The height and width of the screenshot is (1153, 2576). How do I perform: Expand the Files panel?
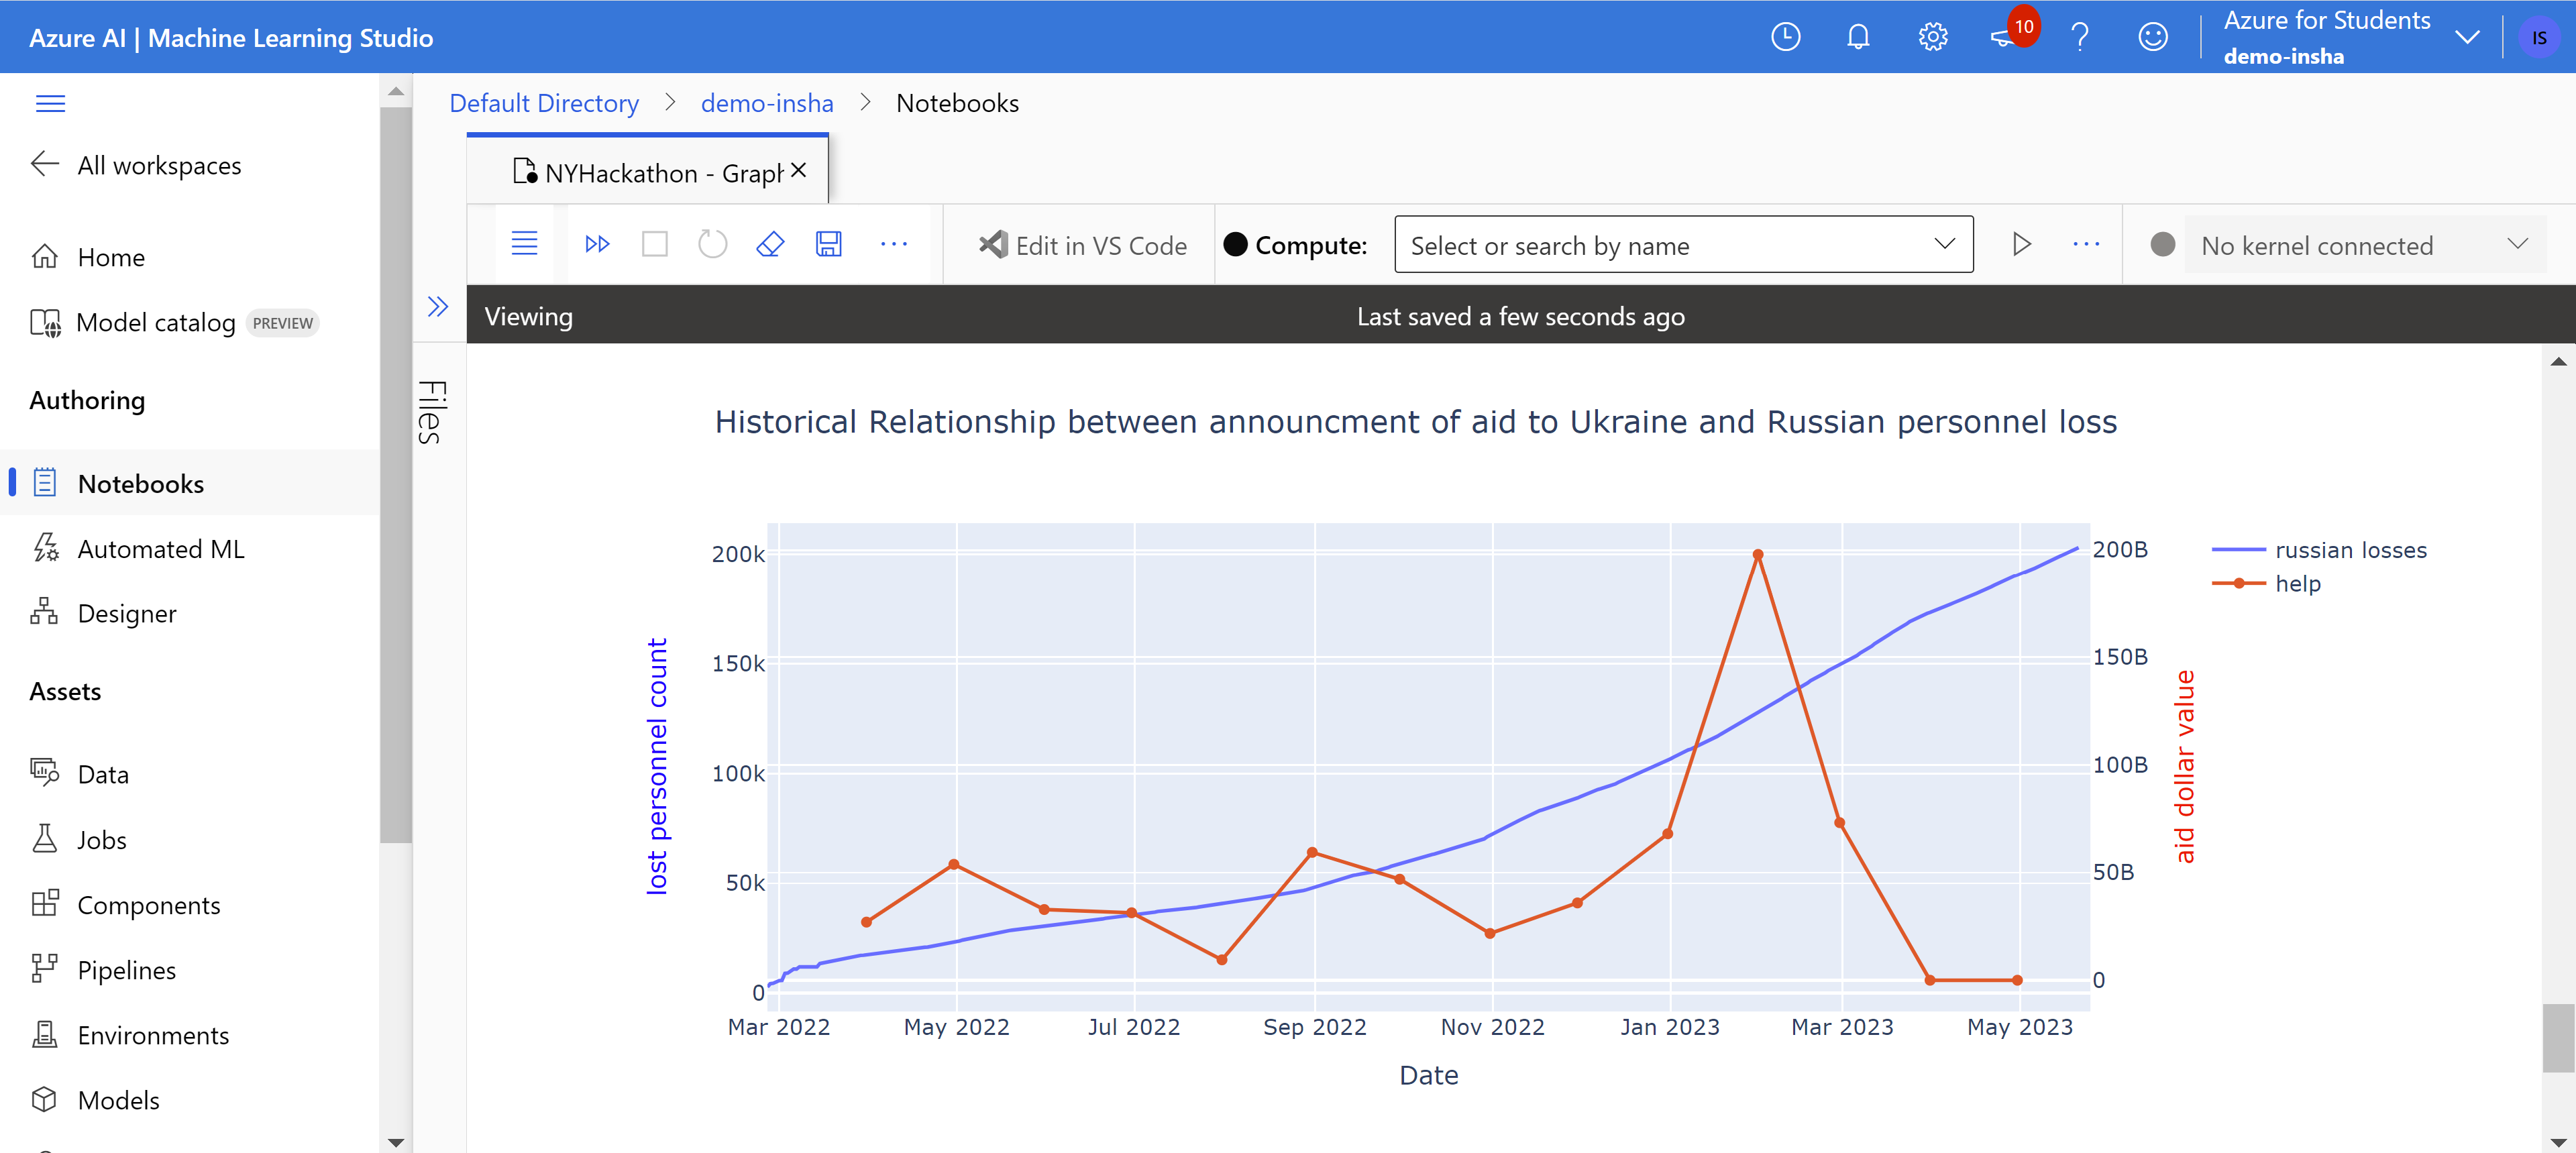438,307
